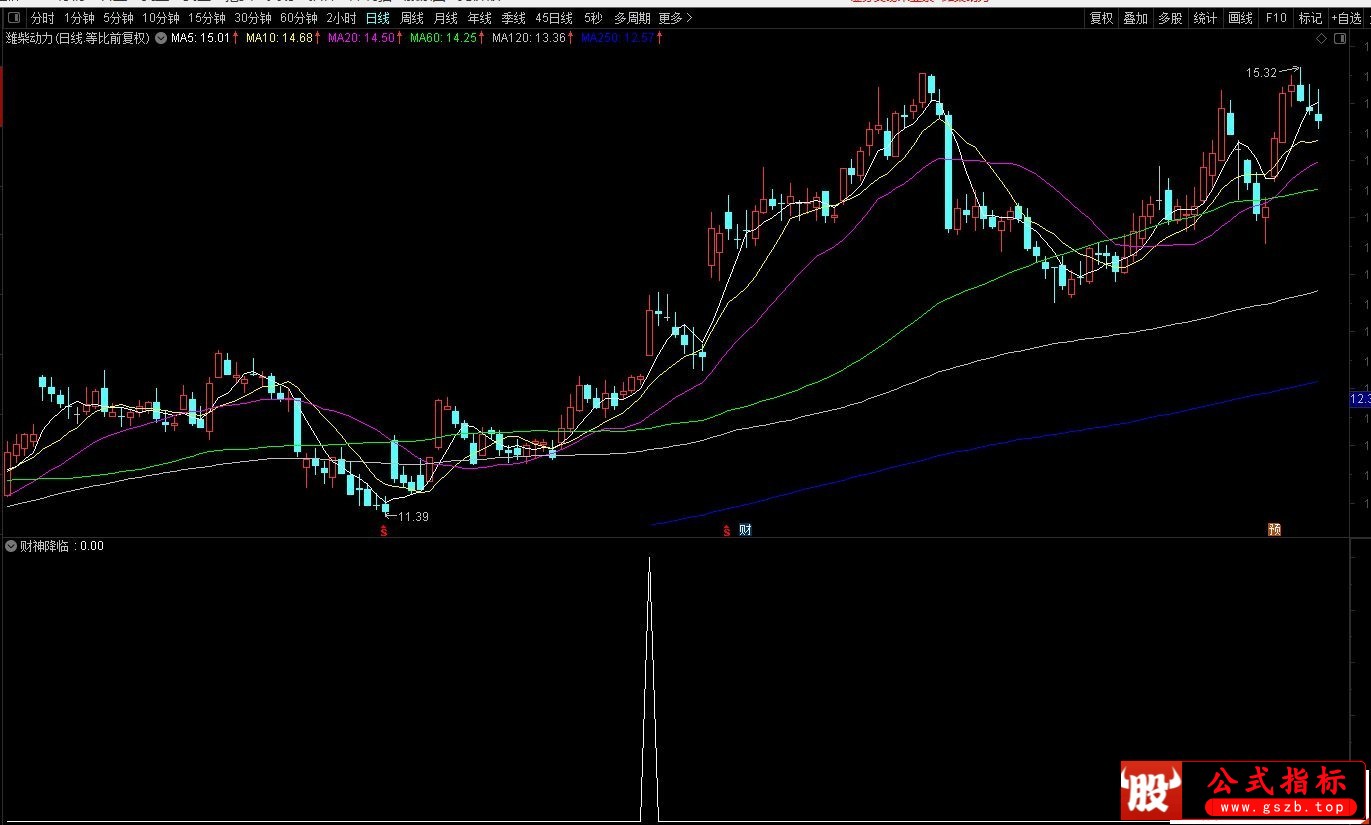1371x825 pixels.
Task: Toggle the right side panel icon
Action: pyautogui.click(x=1340, y=39)
